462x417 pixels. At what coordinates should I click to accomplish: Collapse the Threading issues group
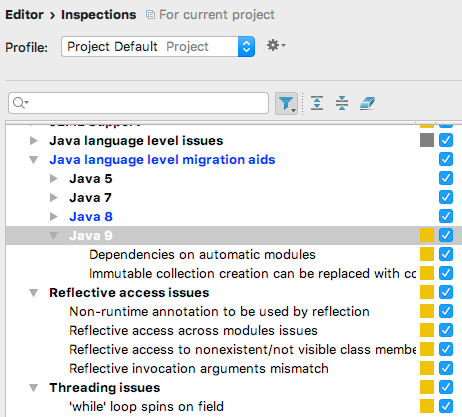(34, 388)
